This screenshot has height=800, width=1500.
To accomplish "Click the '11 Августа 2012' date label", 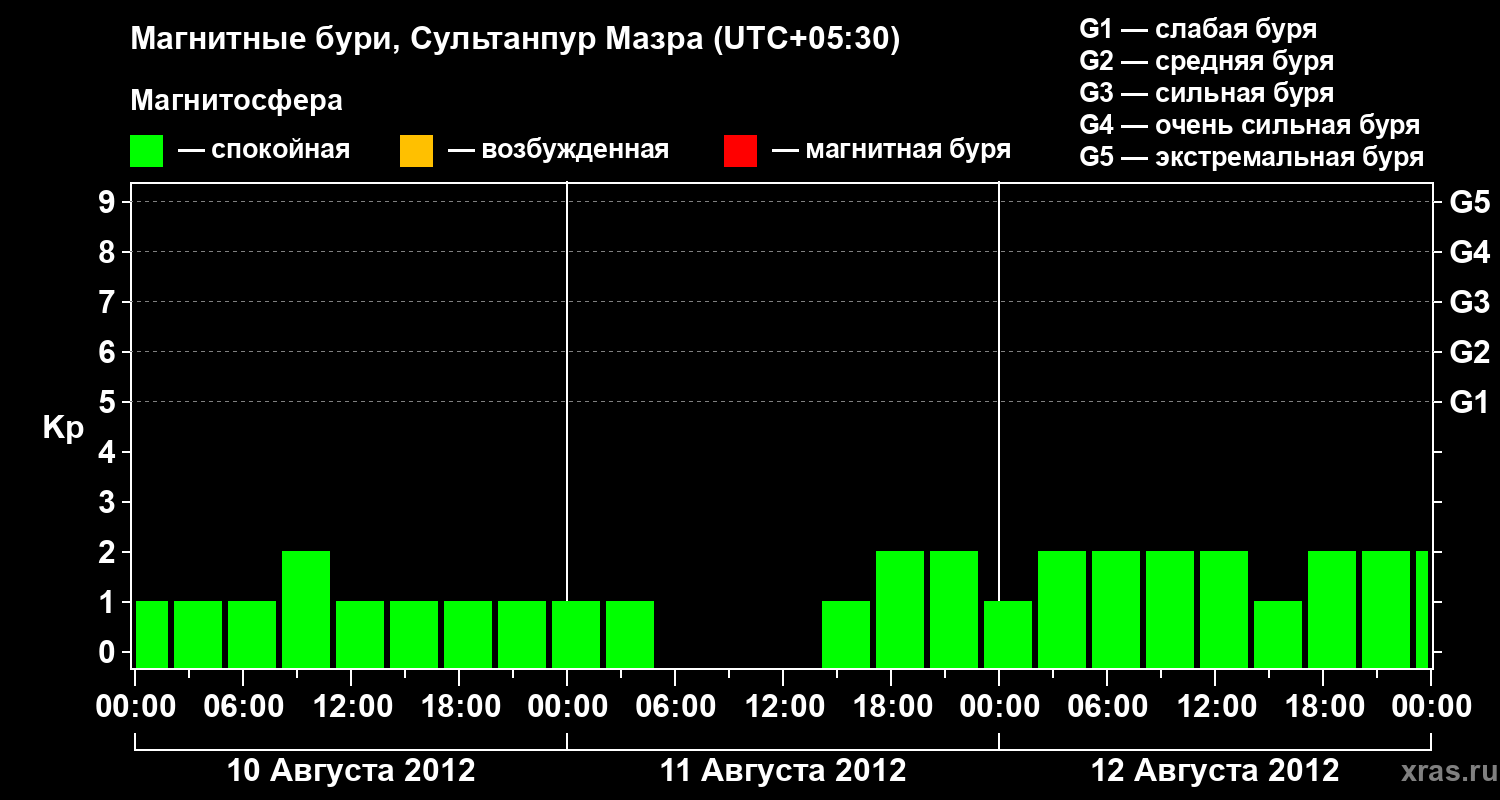I will coord(783,771).
